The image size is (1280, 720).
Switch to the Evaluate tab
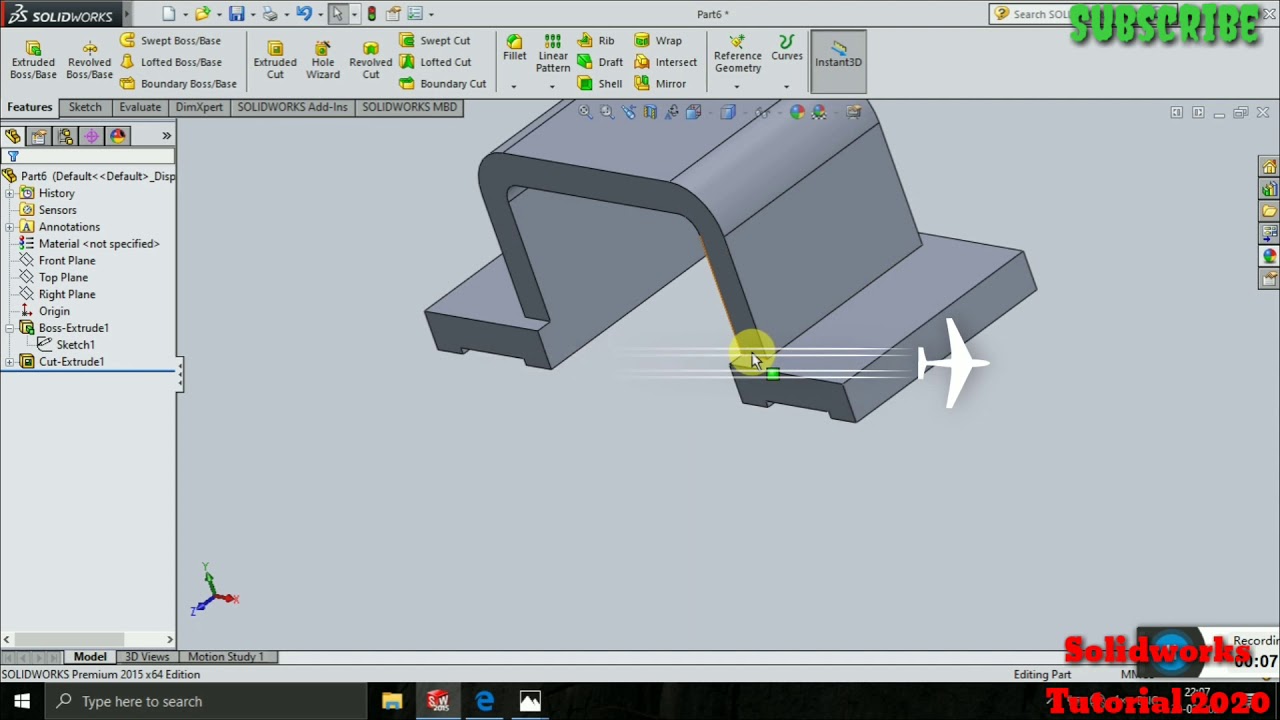[x=140, y=107]
